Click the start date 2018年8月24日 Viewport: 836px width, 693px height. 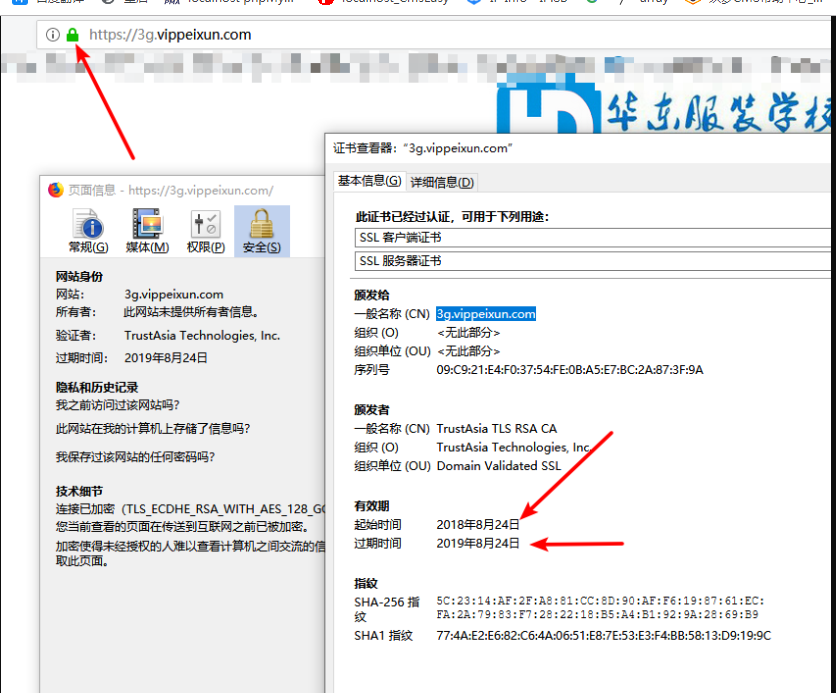coord(478,525)
